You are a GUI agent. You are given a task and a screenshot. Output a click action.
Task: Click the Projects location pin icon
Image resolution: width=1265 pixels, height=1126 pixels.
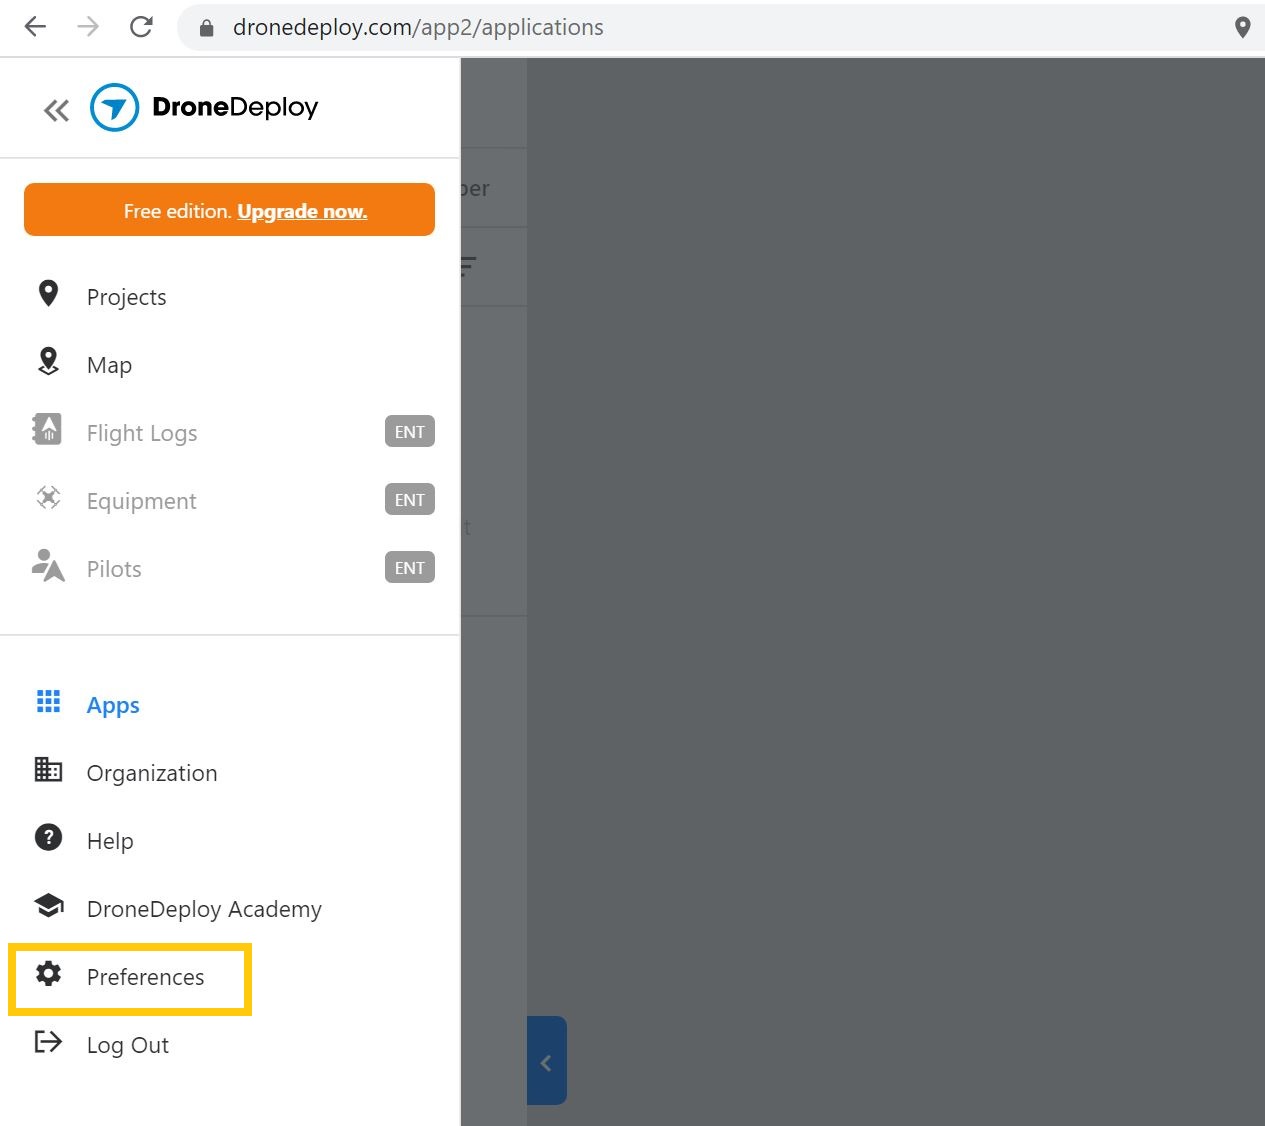48,293
